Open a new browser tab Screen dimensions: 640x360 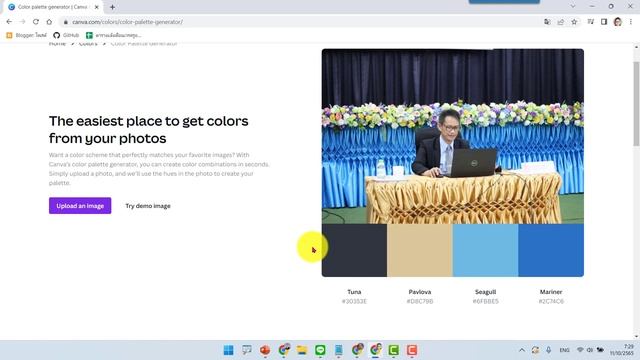(112, 7)
